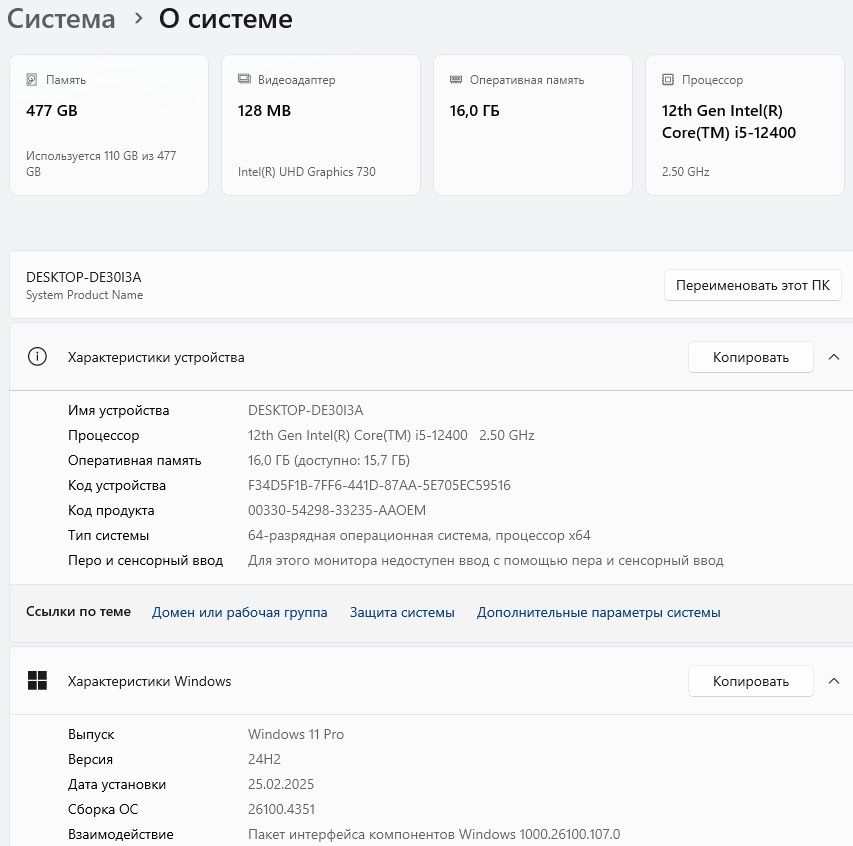Image resolution: width=853 pixels, height=846 pixels.
Task: Select the 64-разрядная операционная система value
Action: [x=419, y=535]
